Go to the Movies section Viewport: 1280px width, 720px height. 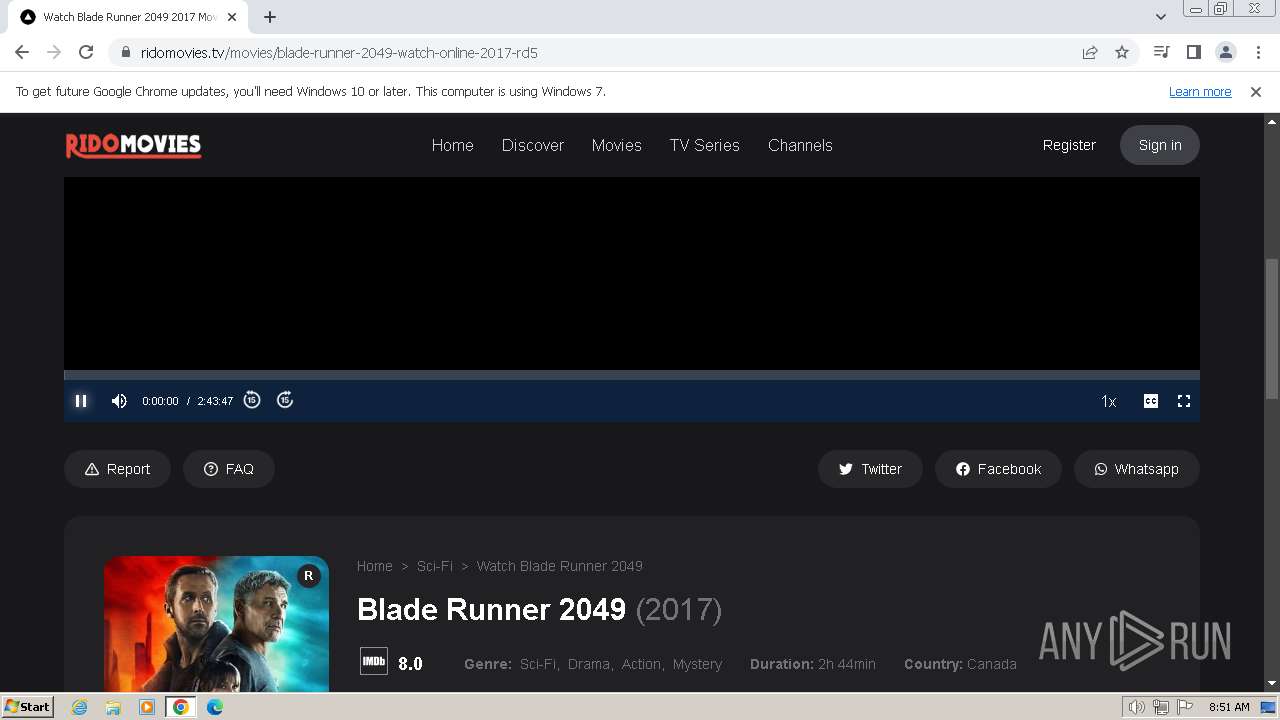[617, 145]
